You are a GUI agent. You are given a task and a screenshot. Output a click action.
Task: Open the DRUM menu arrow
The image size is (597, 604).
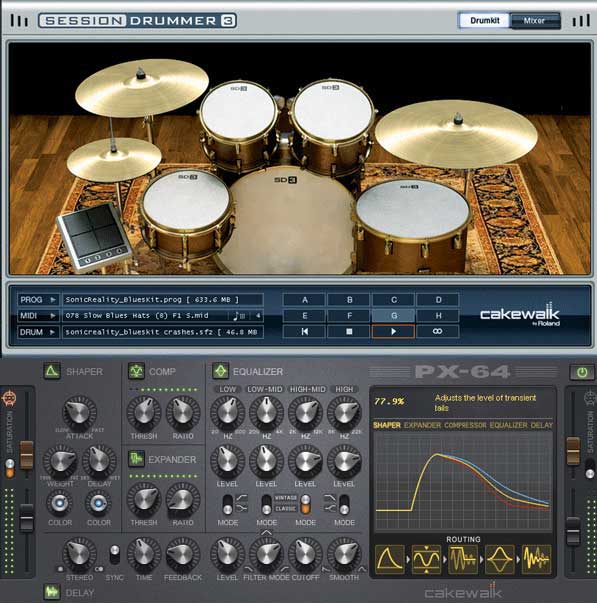[x=53, y=332]
